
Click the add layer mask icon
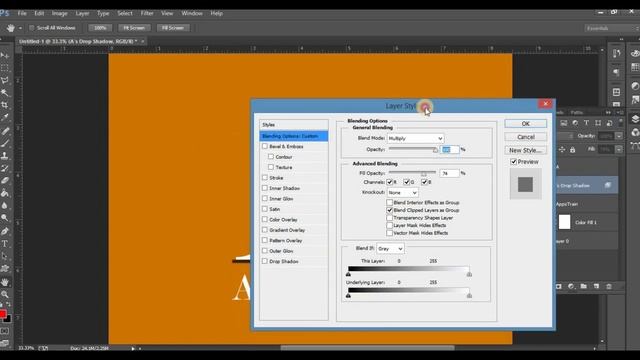point(559,287)
